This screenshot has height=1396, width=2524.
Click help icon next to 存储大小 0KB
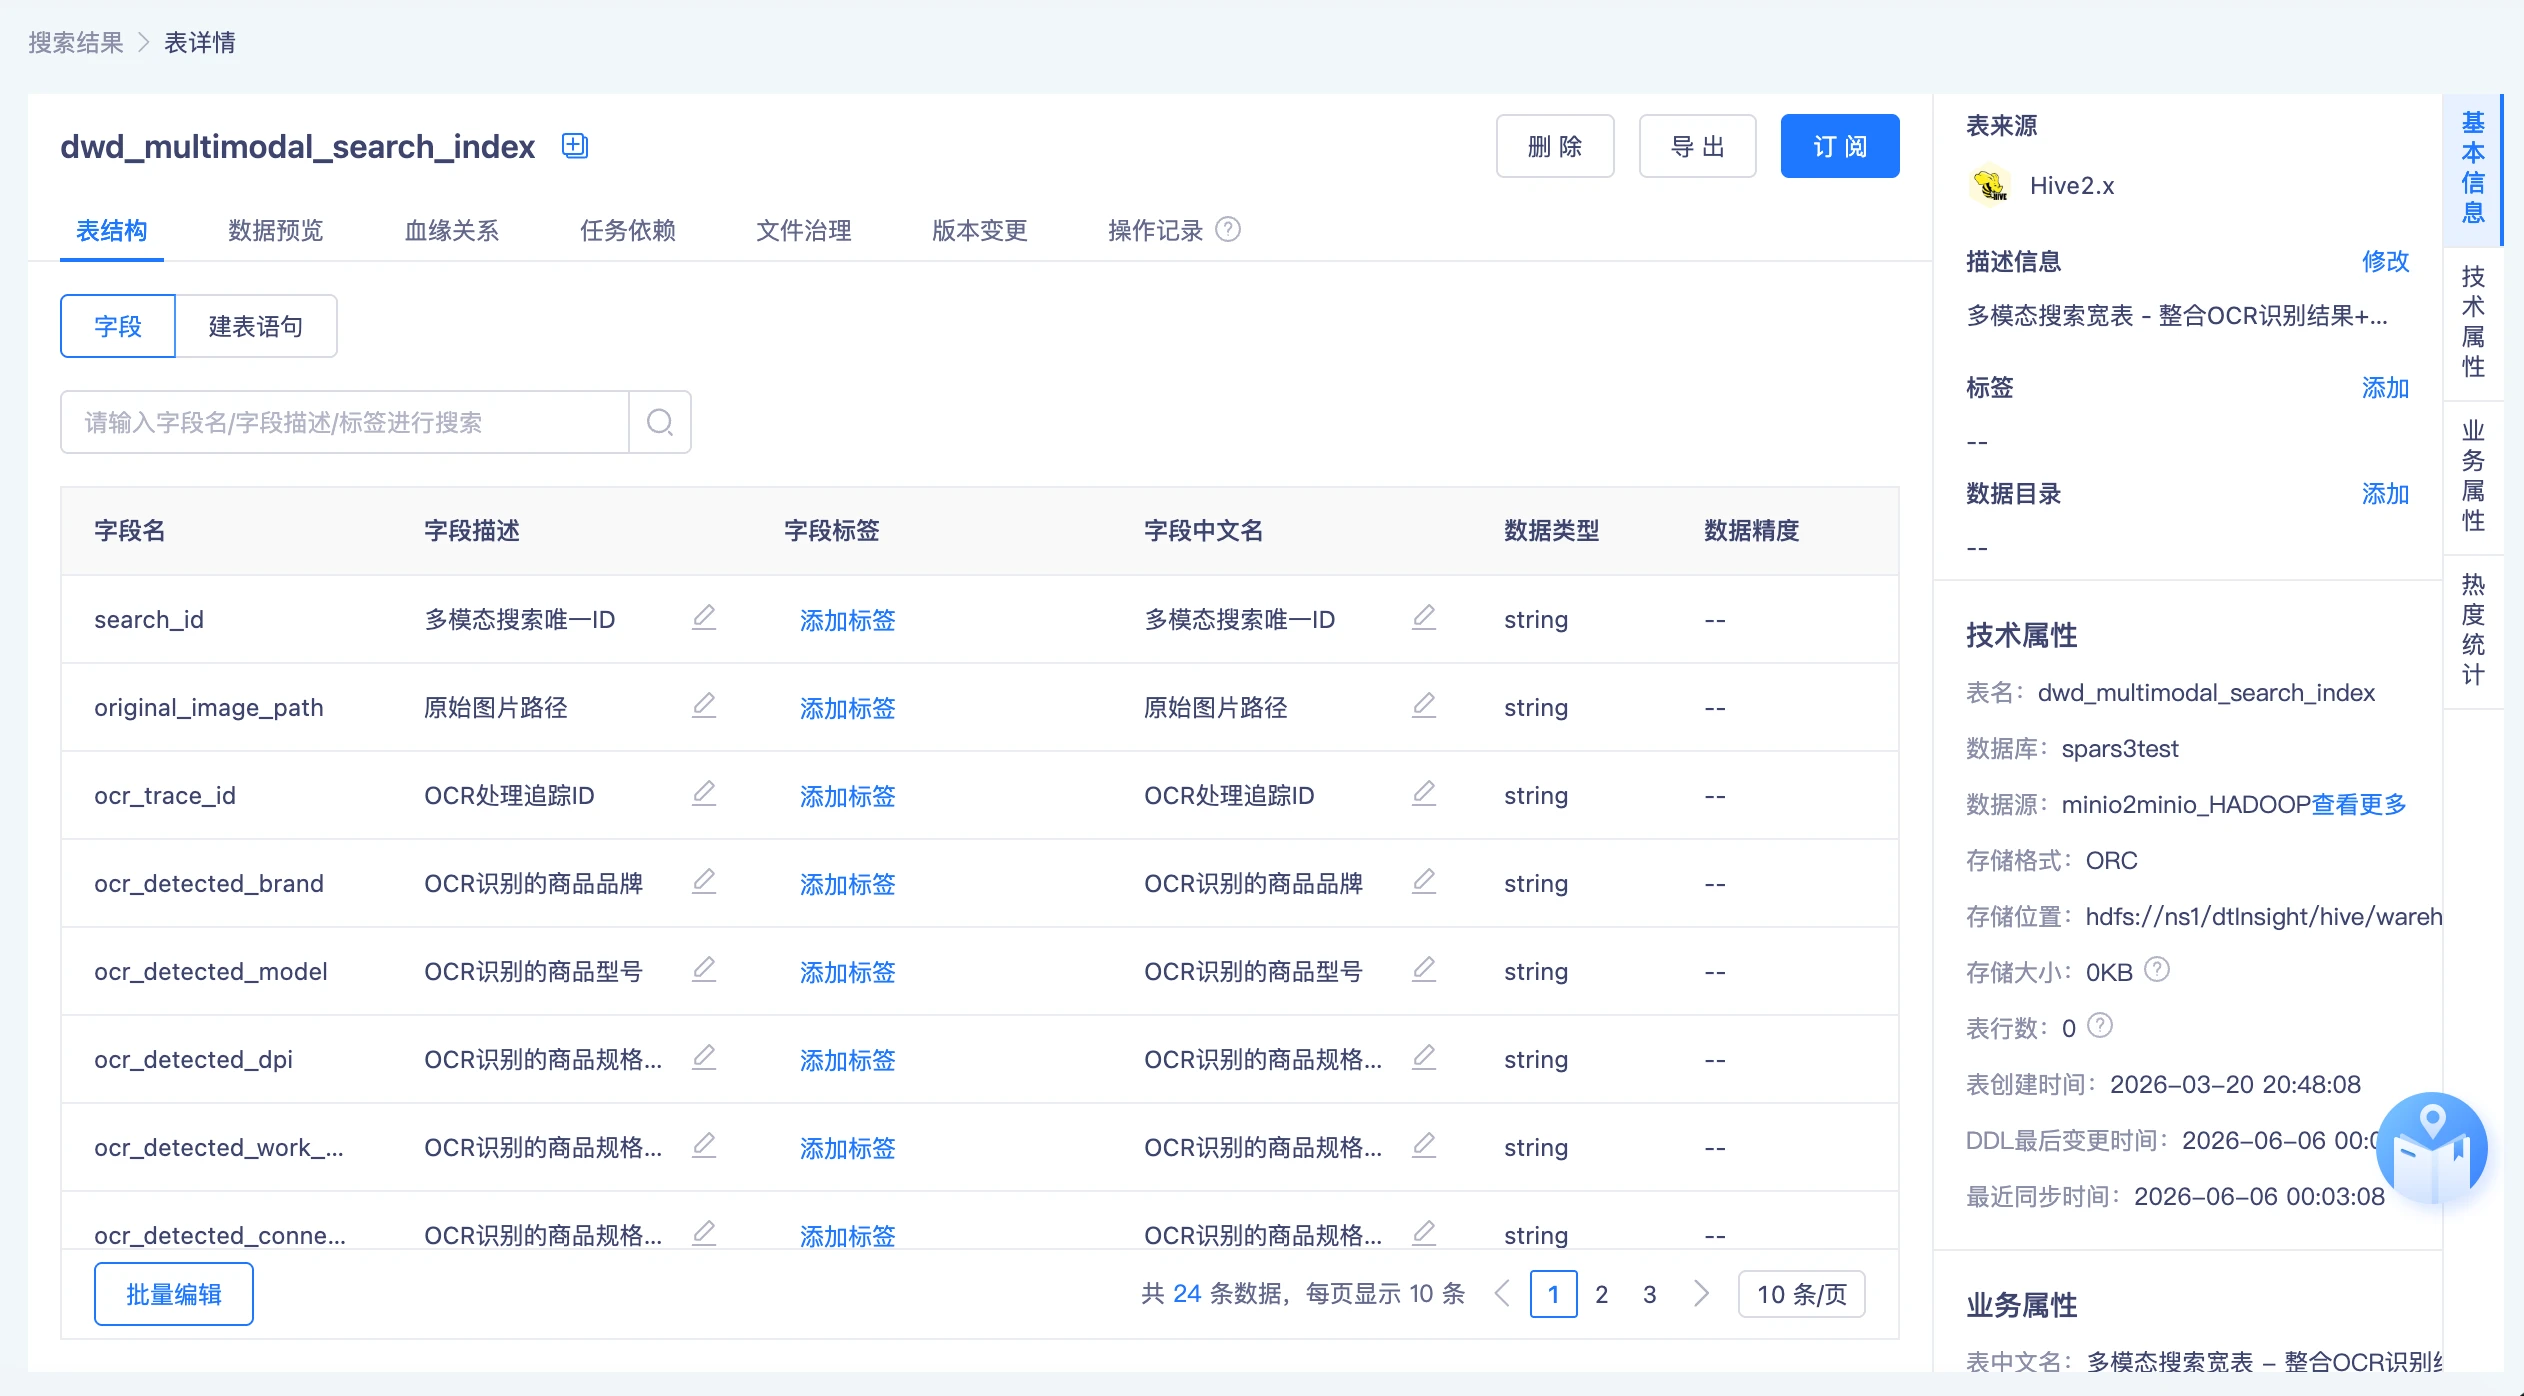[x=2158, y=969]
